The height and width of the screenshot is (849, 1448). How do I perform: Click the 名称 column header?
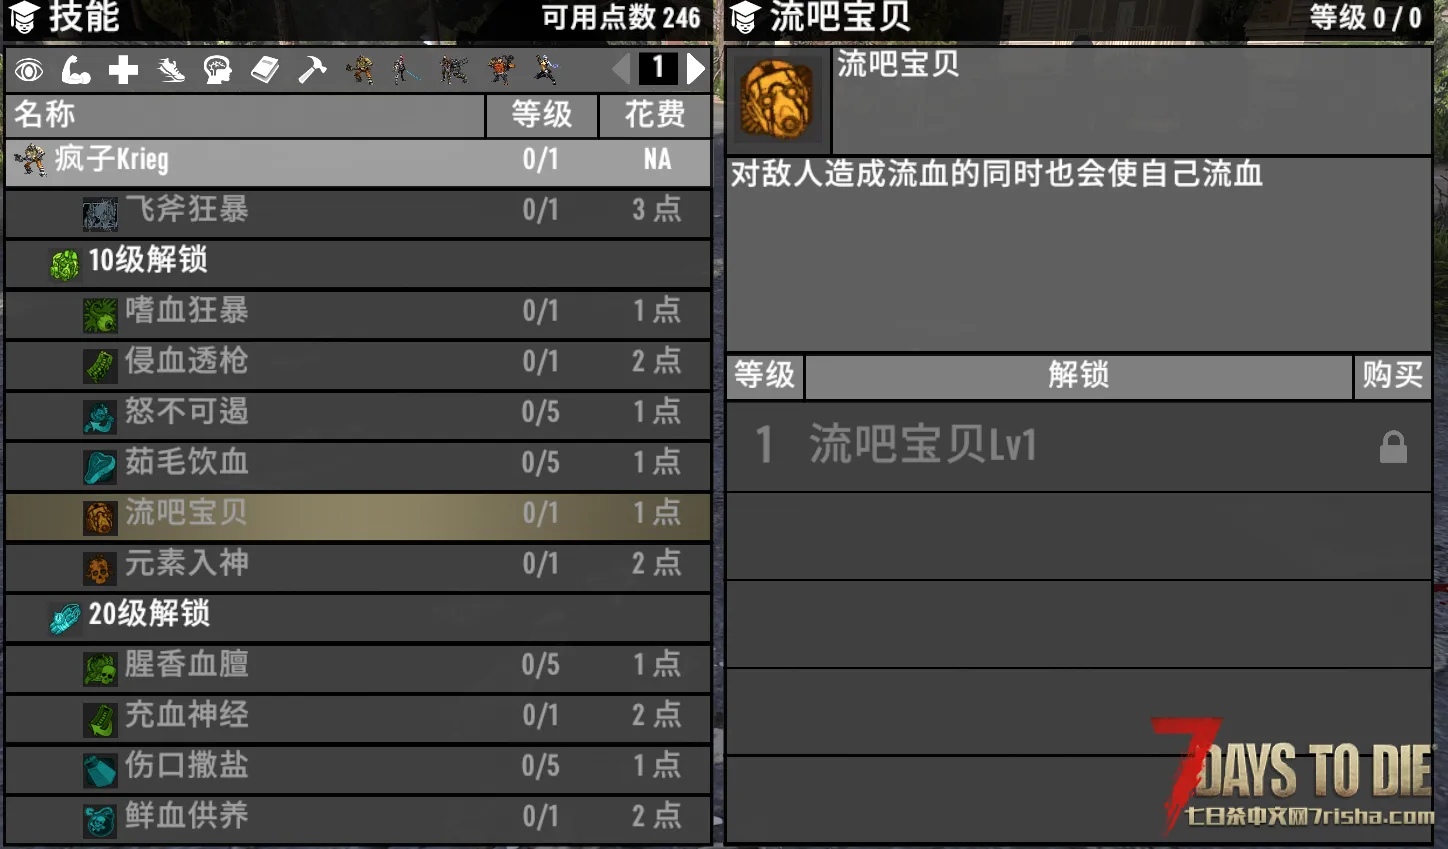pyautogui.click(x=245, y=116)
